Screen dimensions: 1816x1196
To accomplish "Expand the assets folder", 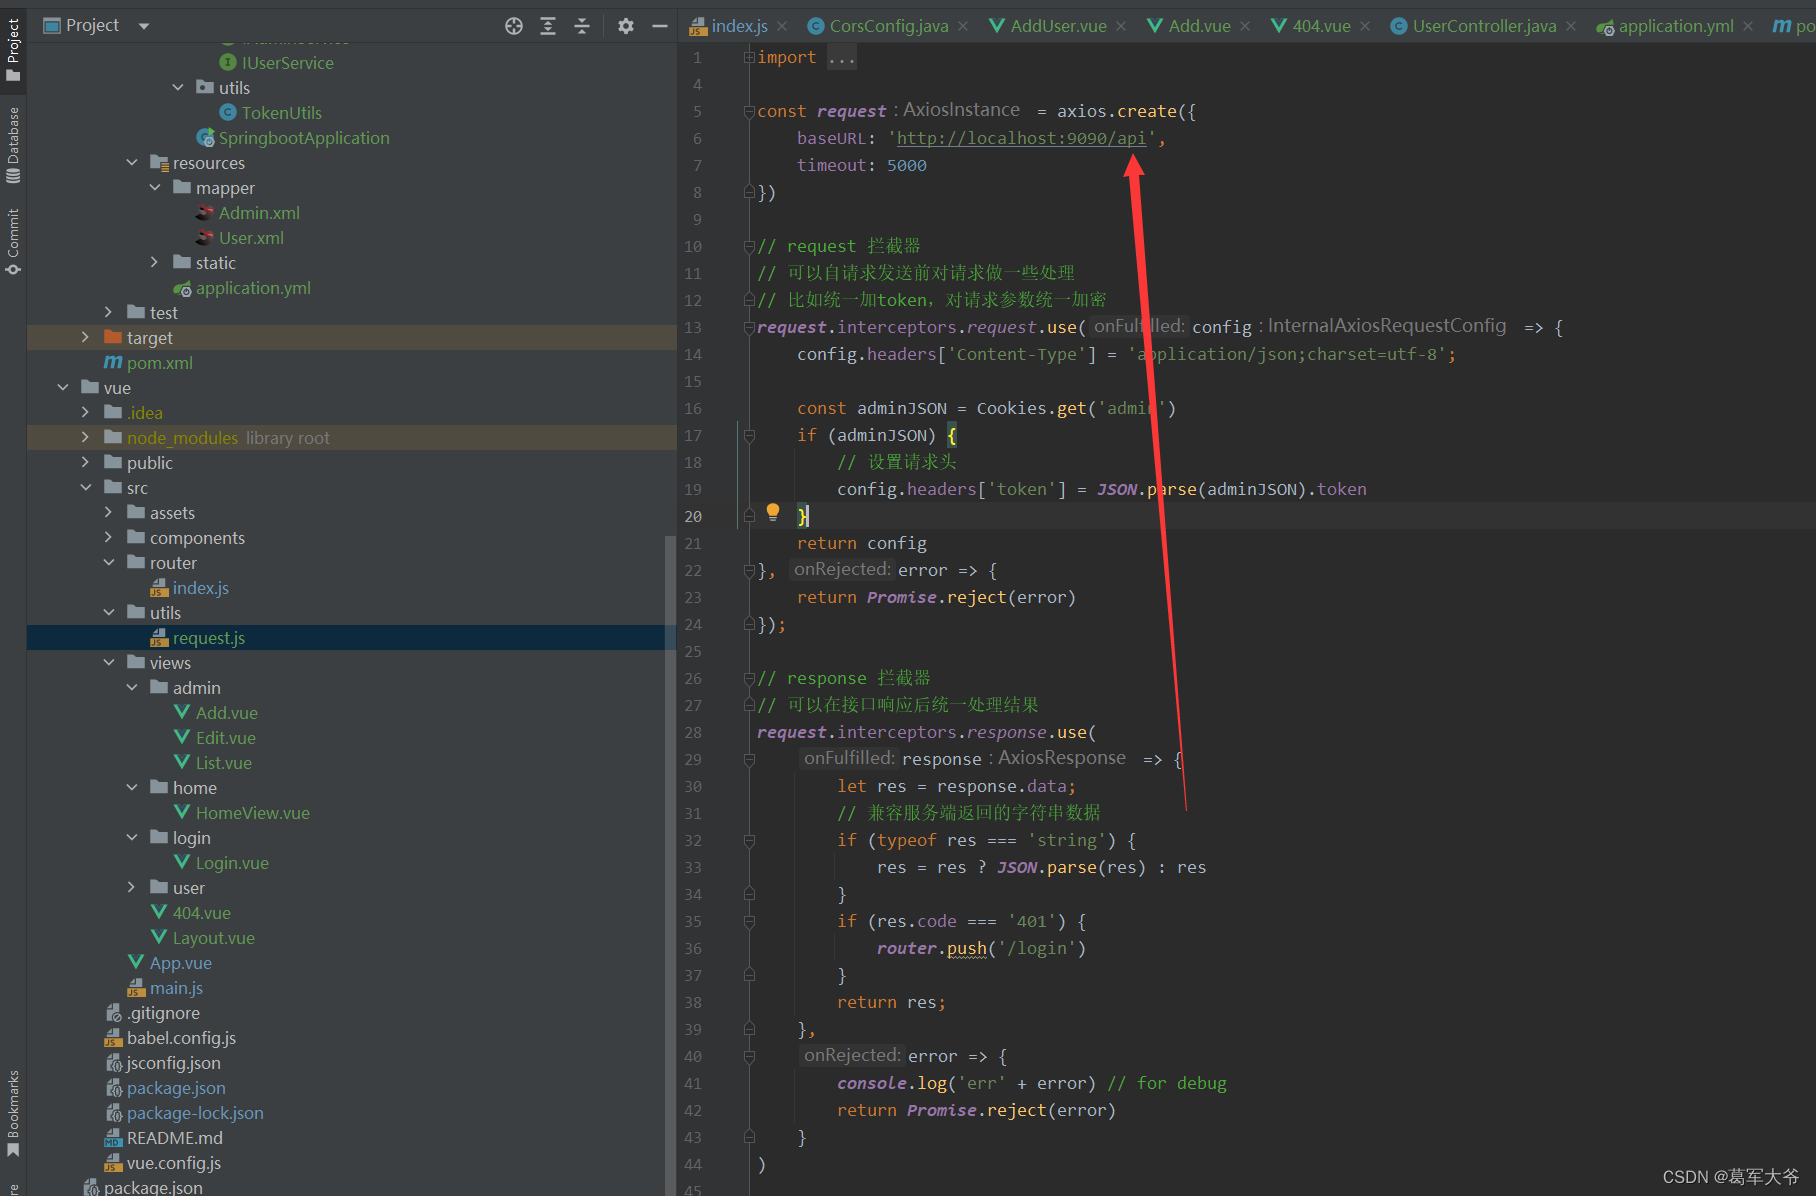I will (x=109, y=512).
